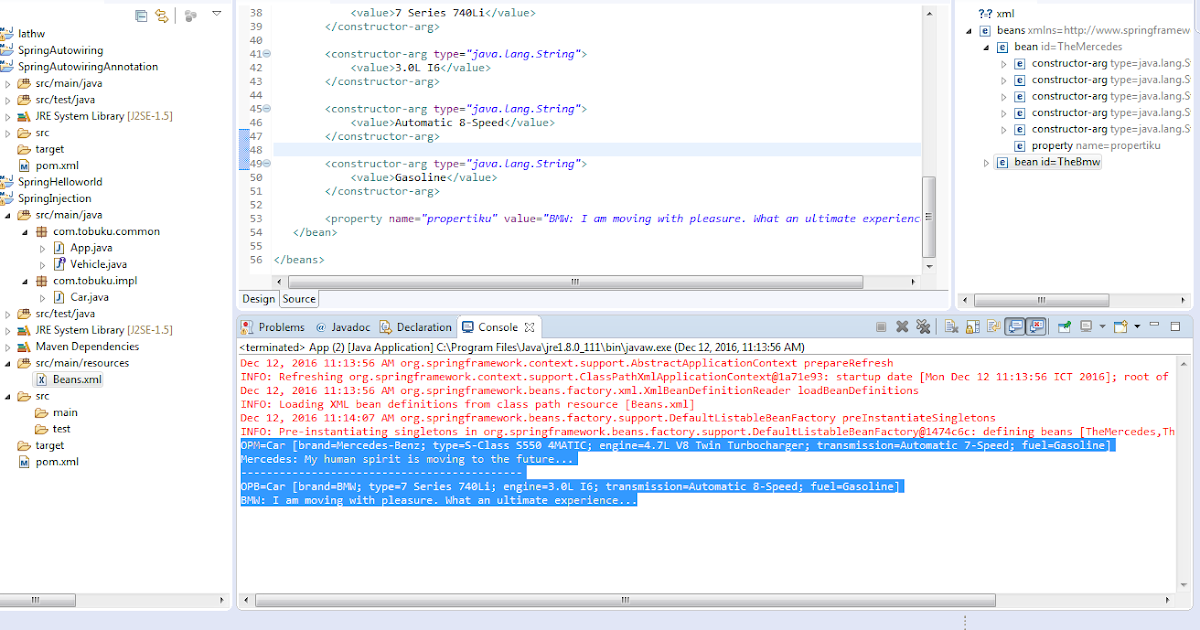The width and height of the screenshot is (1200, 630).
Task: Clear the Console output
Action: point(951,325)
